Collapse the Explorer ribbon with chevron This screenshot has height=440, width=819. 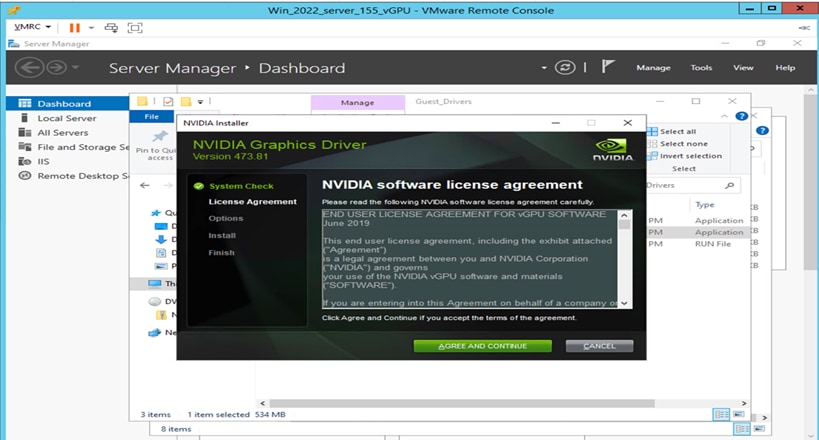pos(724,116)
